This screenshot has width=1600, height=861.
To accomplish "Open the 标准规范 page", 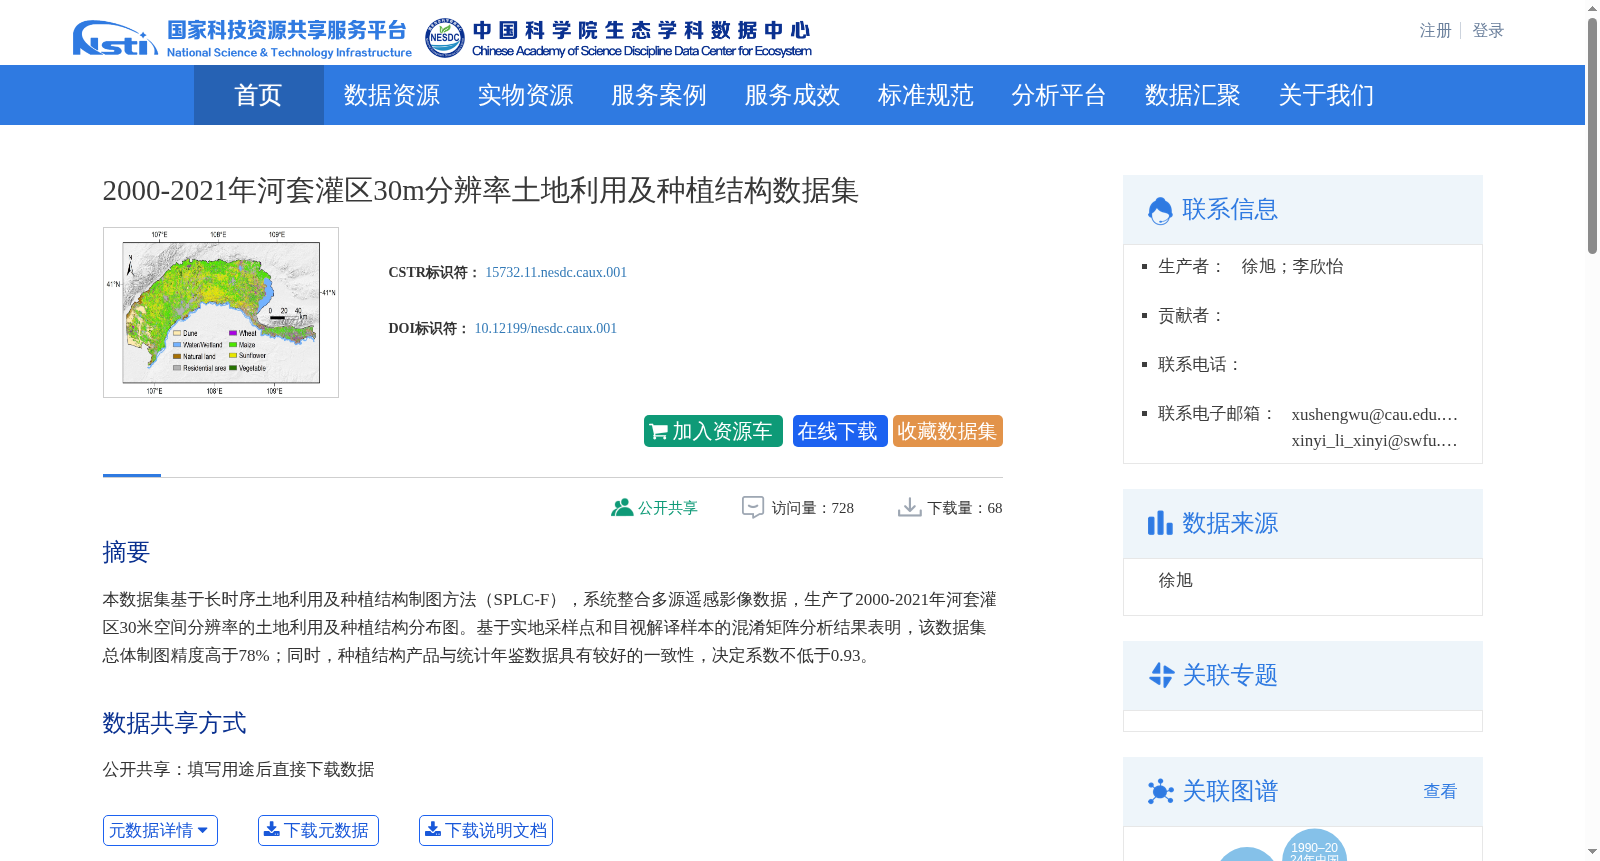I will point(925,95).
